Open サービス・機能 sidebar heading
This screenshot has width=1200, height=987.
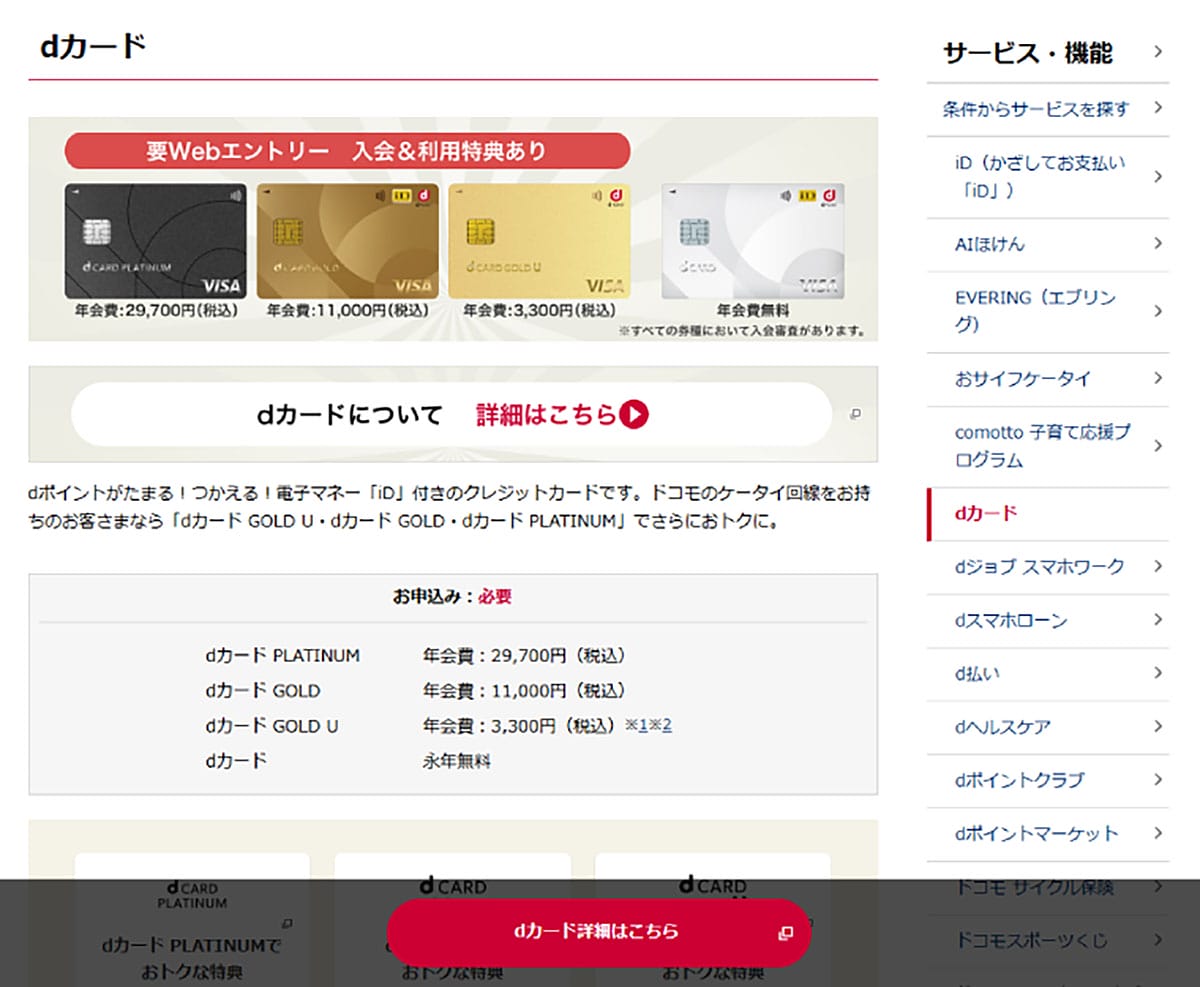tap(1028, 53)
